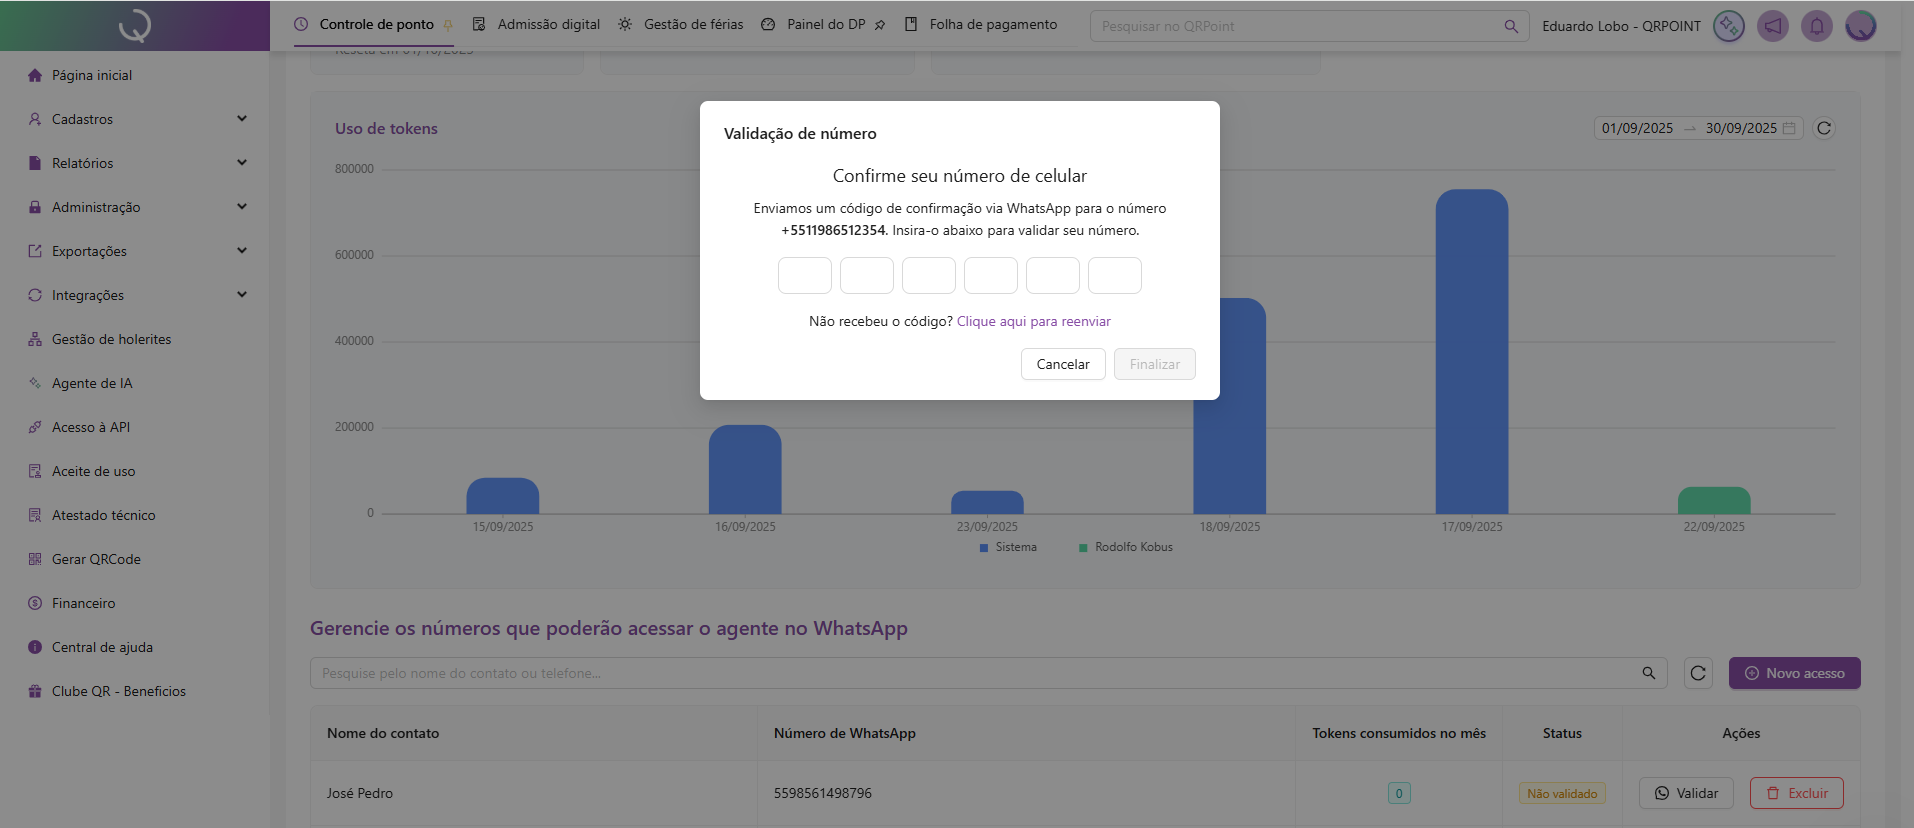This screenshot has width=1914, height=828.
Task: Toggle Rodolfo Kobus series in legend
Action: point(1126,547)
